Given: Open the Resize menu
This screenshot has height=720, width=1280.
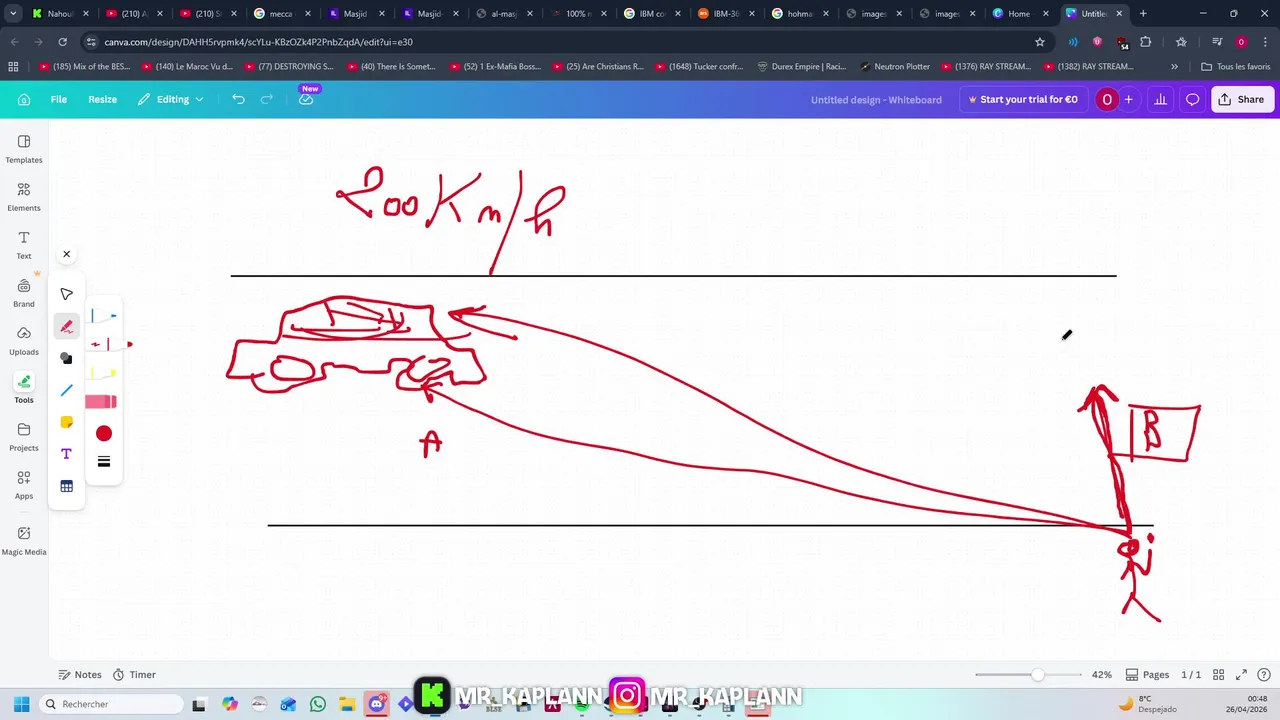Looking at the screenshot, I should coord(102,99).
